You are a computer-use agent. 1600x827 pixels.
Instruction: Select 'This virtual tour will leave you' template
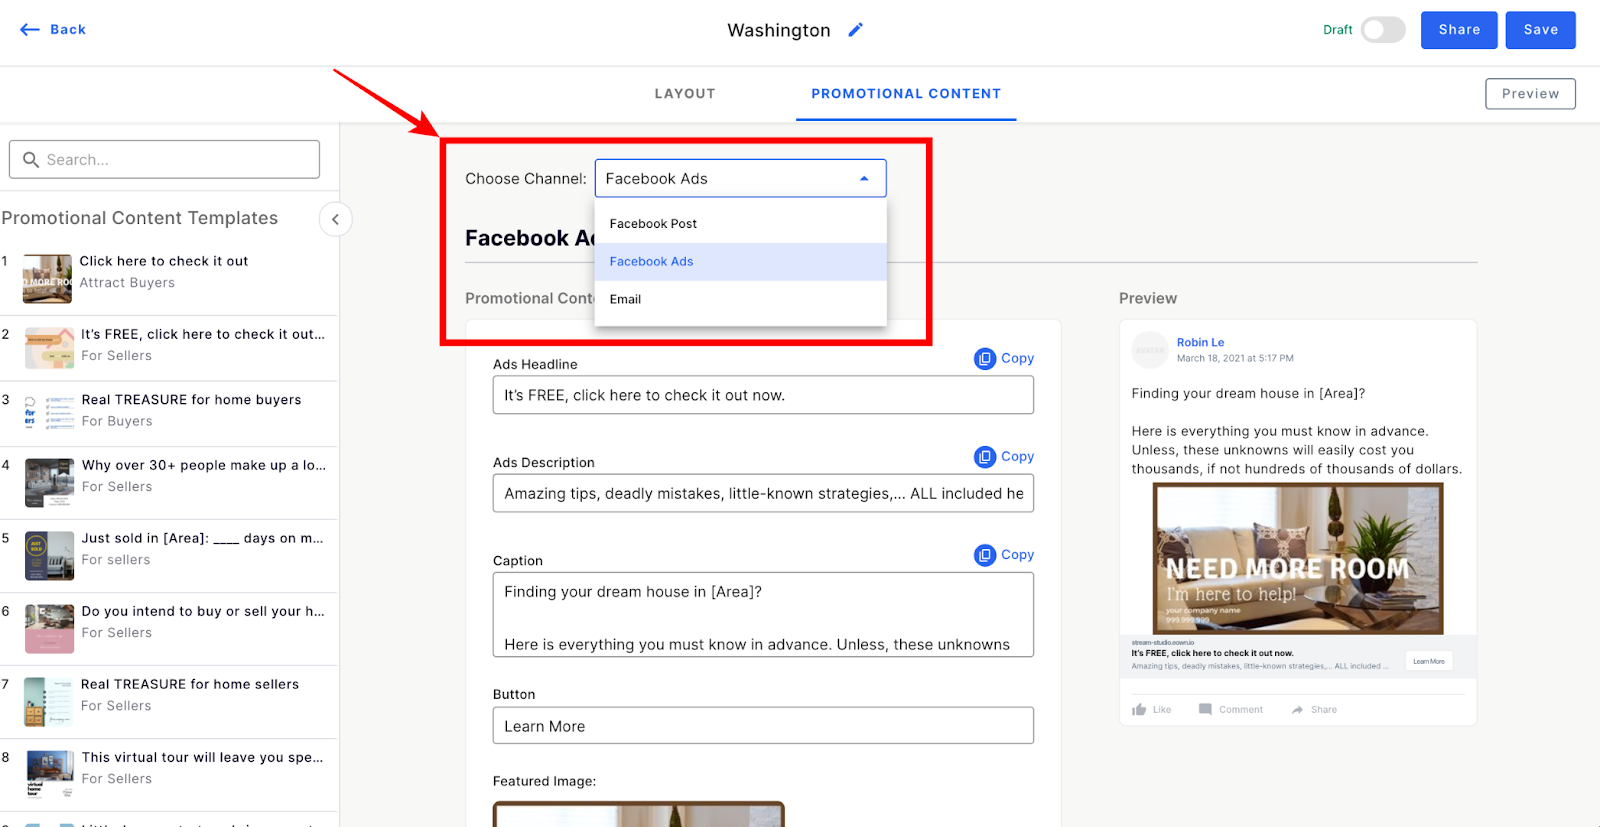click(x=169, y=775)
